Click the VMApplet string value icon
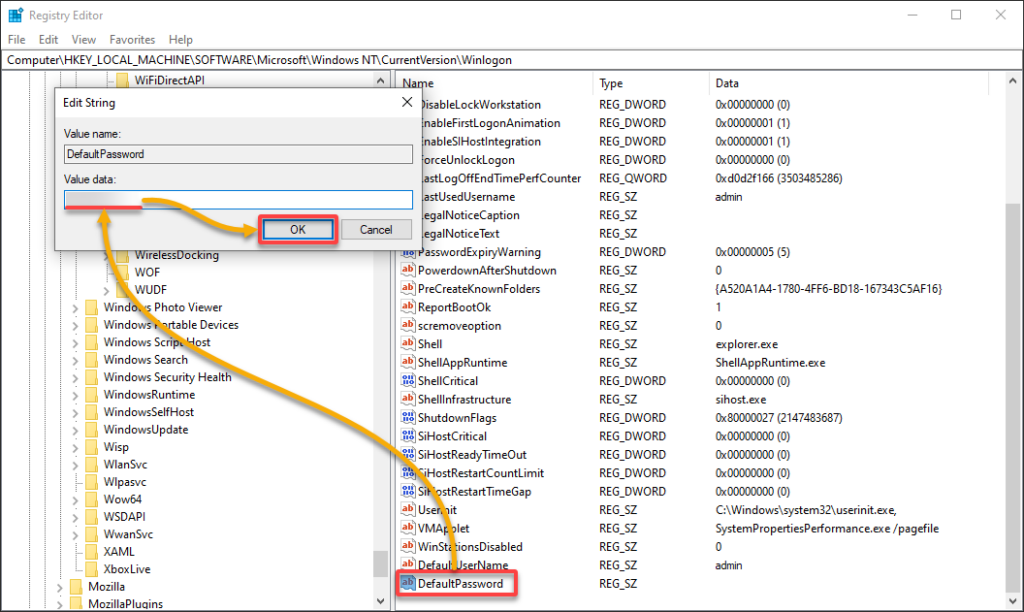 point(408,528)
